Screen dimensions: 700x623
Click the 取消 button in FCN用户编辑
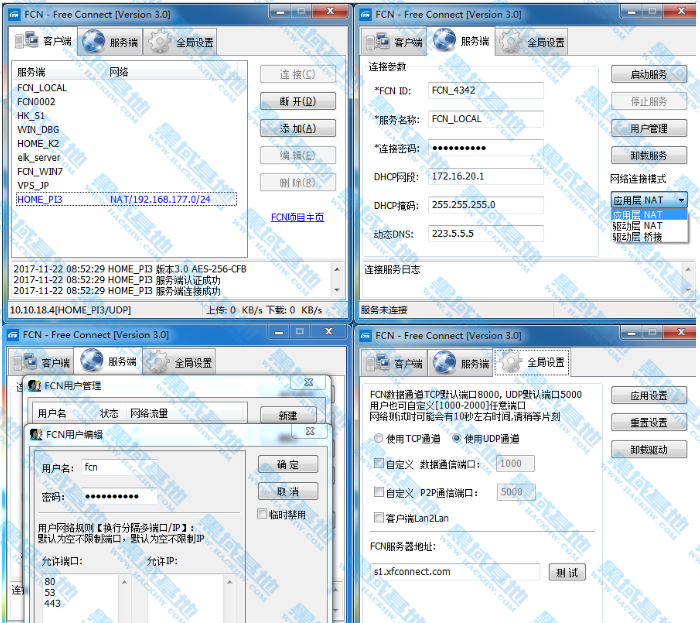(x=288, y=491)
